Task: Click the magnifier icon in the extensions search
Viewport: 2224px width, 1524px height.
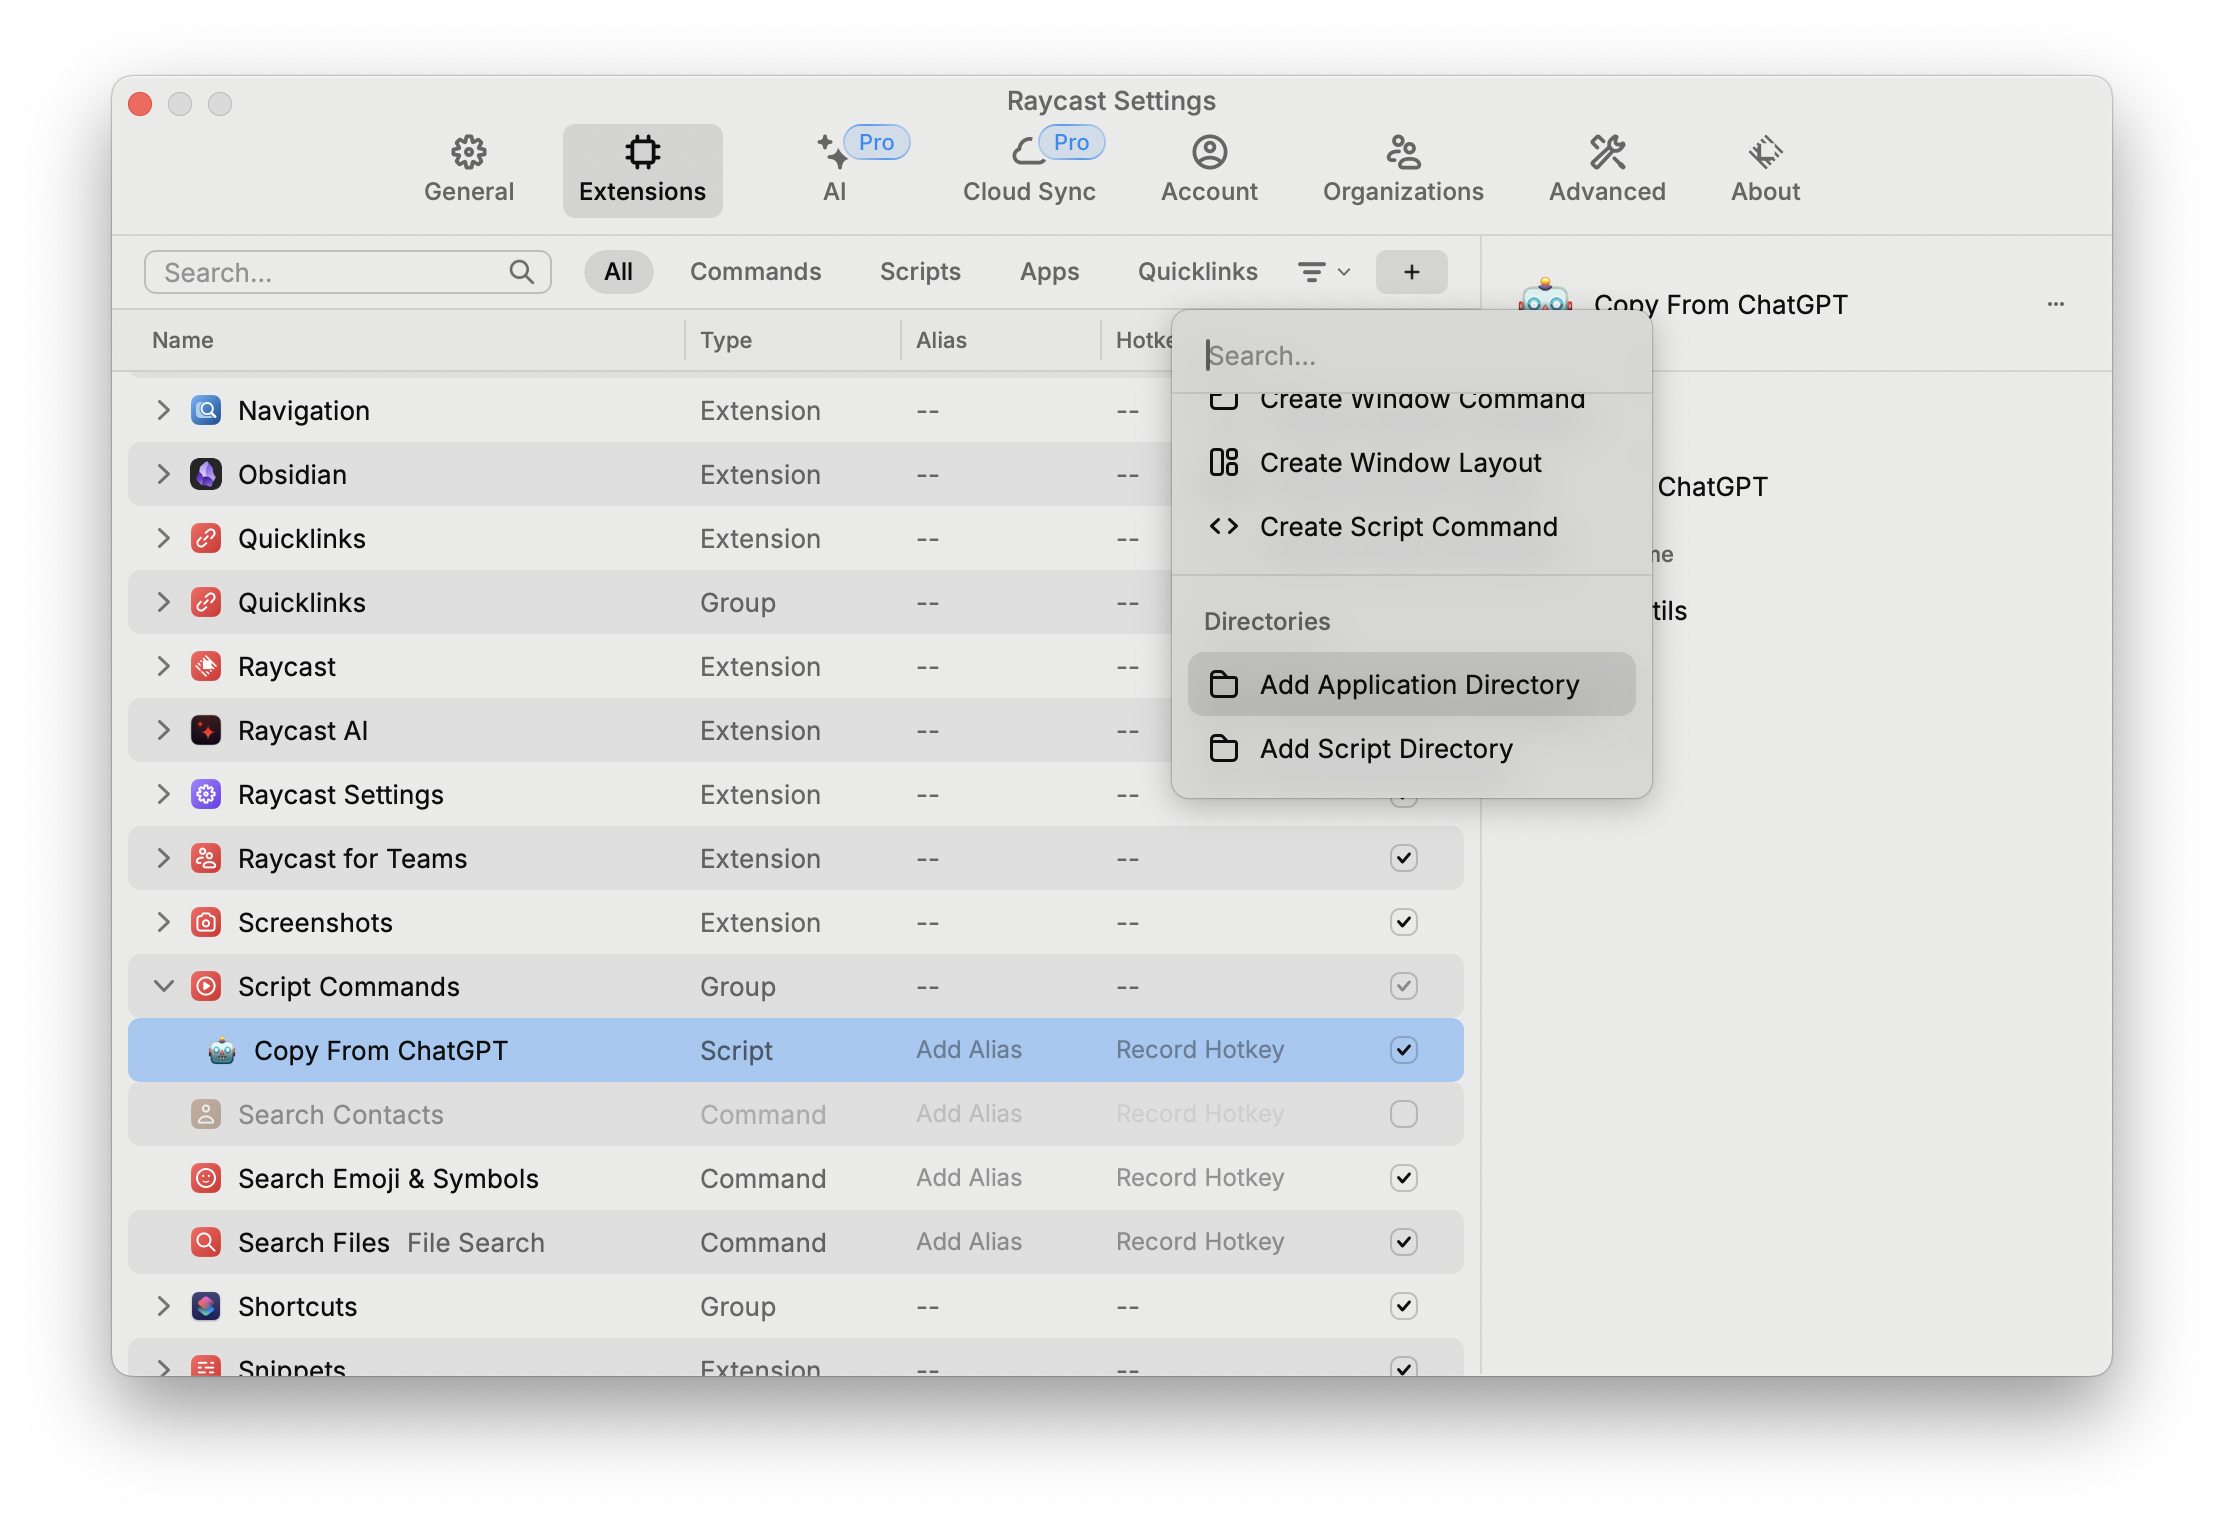Action: [x=521, y=272]
